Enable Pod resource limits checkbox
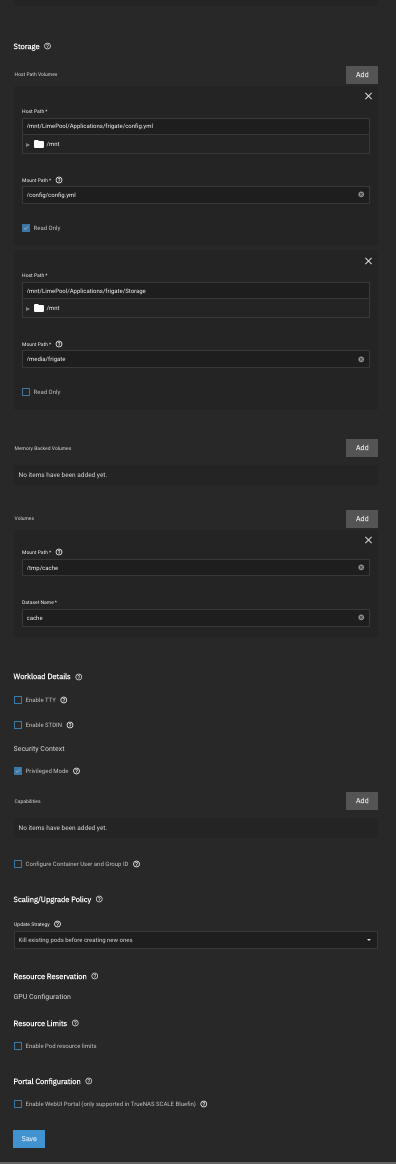This screenshot has width=396, height=1164. [x=18, y=1046]
